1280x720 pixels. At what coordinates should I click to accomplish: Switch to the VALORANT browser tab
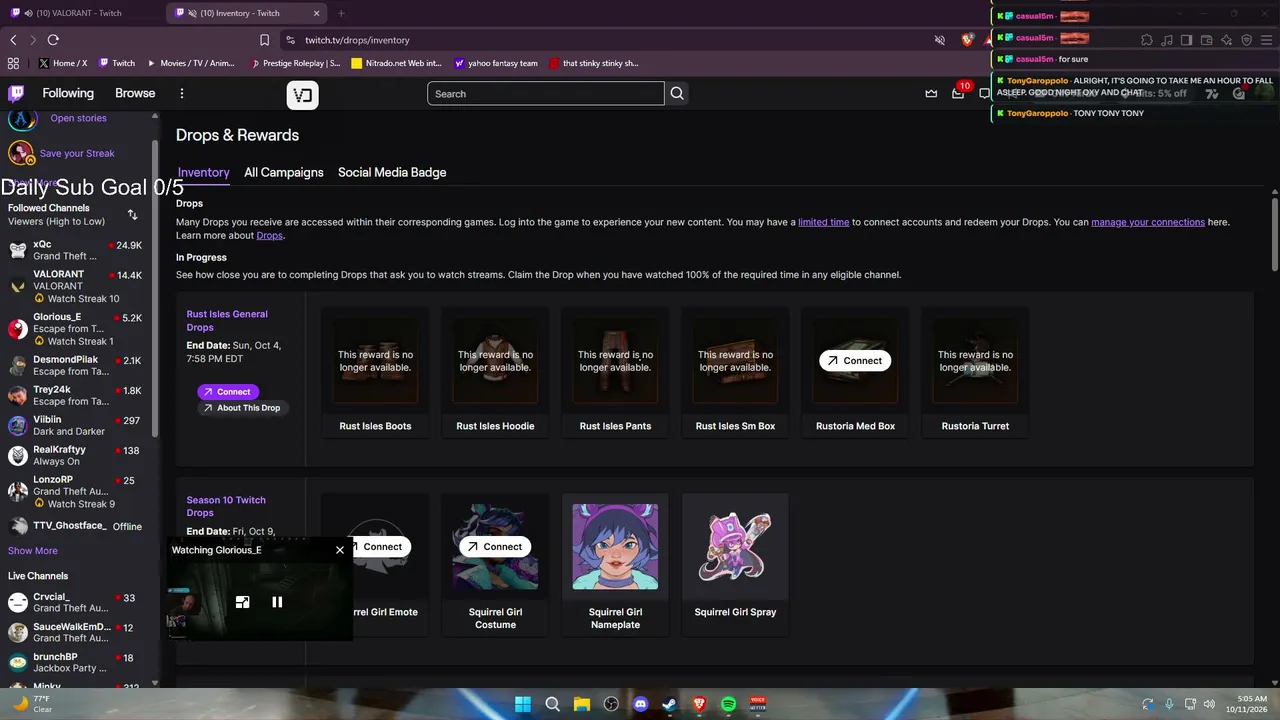click(80, 13)
